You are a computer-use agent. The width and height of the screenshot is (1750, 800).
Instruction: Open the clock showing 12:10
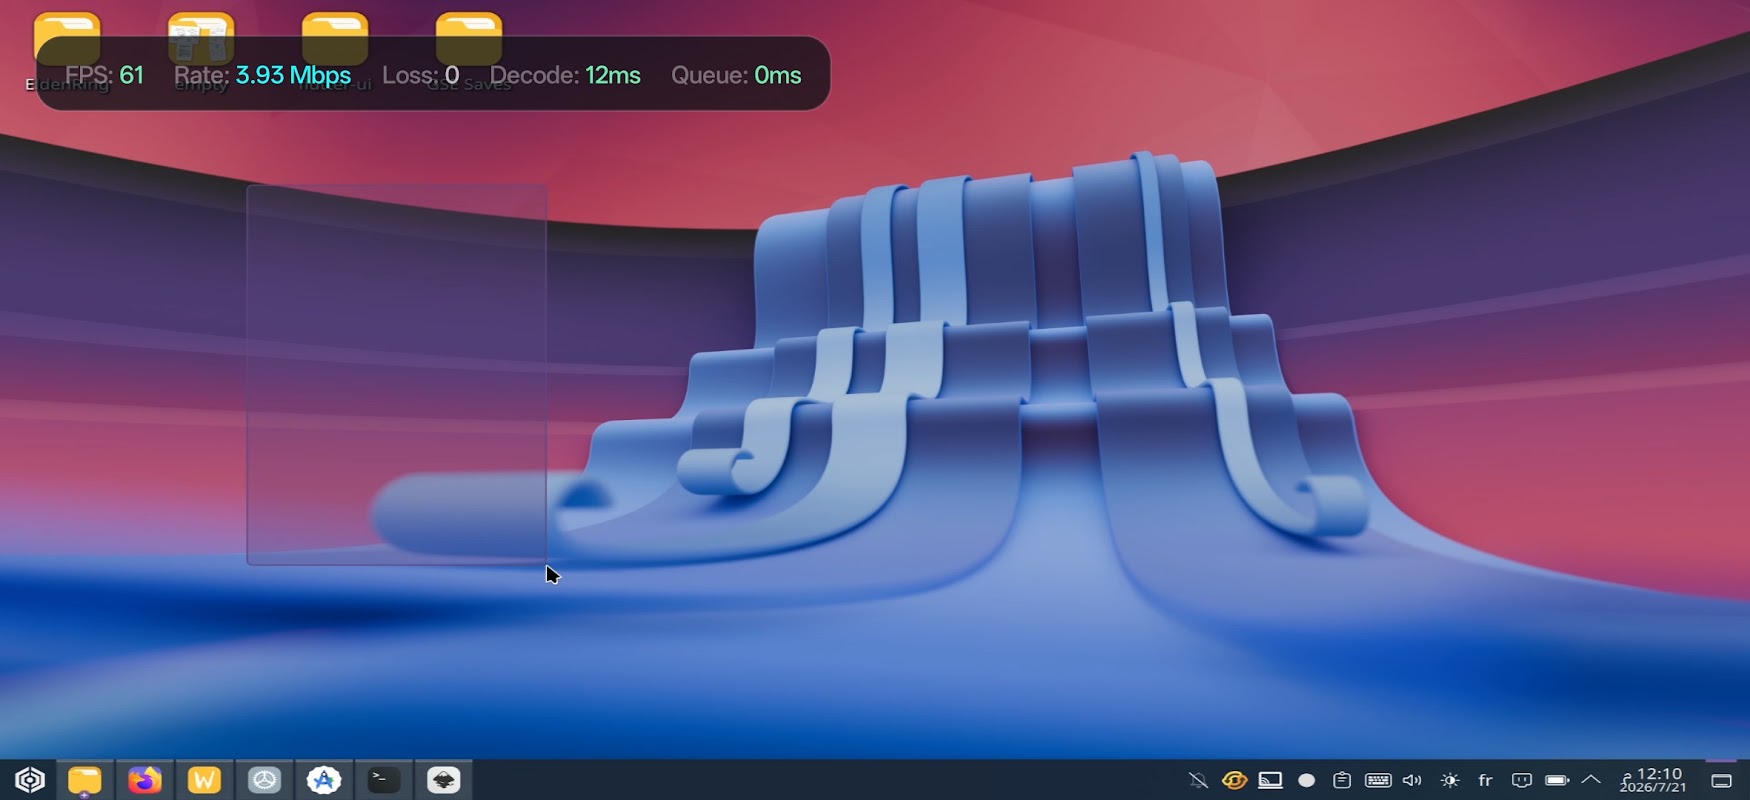(x=1653, y=780)
